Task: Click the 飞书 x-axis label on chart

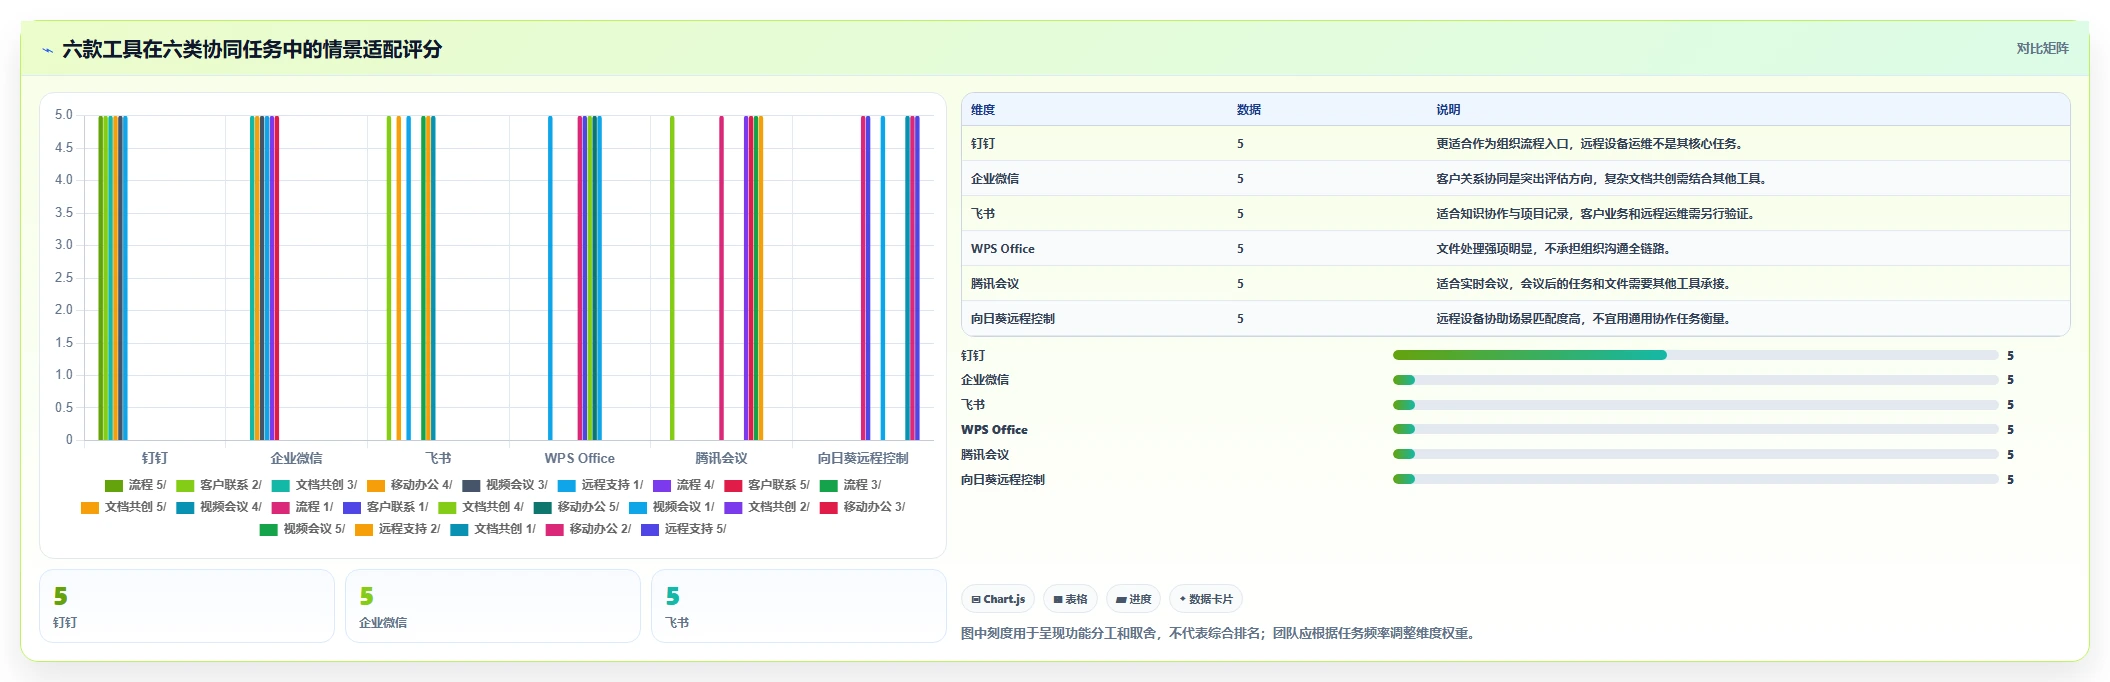Action: (438, 458)
